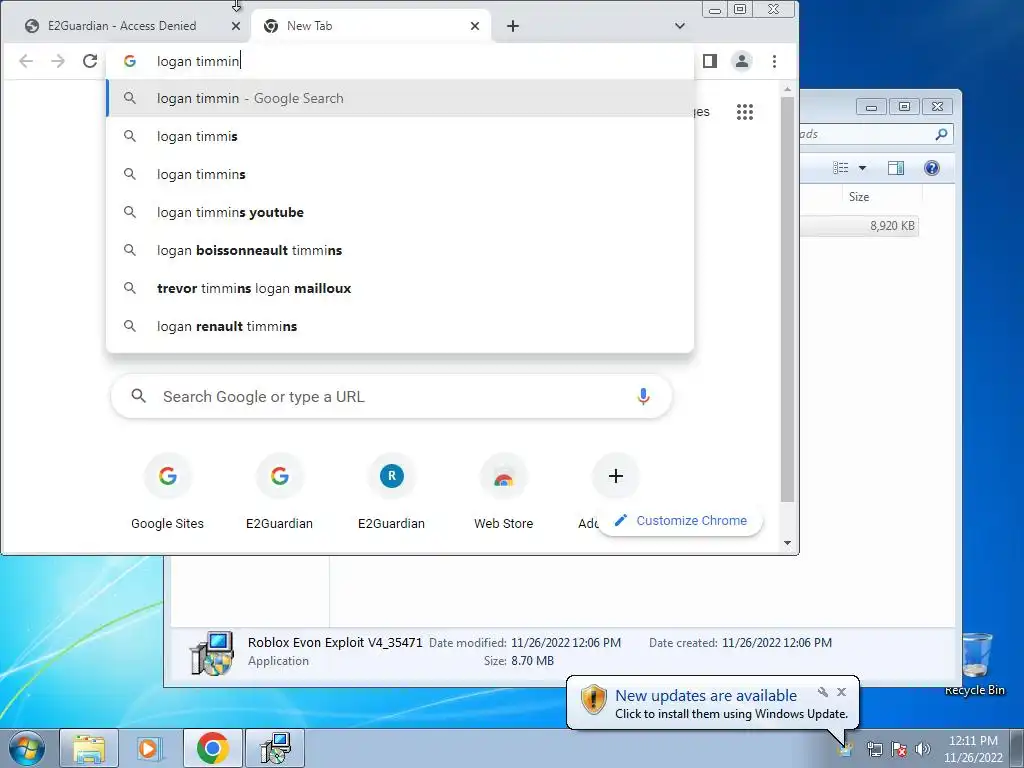Pick 'logan boissonneault timmins' suggestion
This screenshot has height=768, width=1024.
pos(400,250)
